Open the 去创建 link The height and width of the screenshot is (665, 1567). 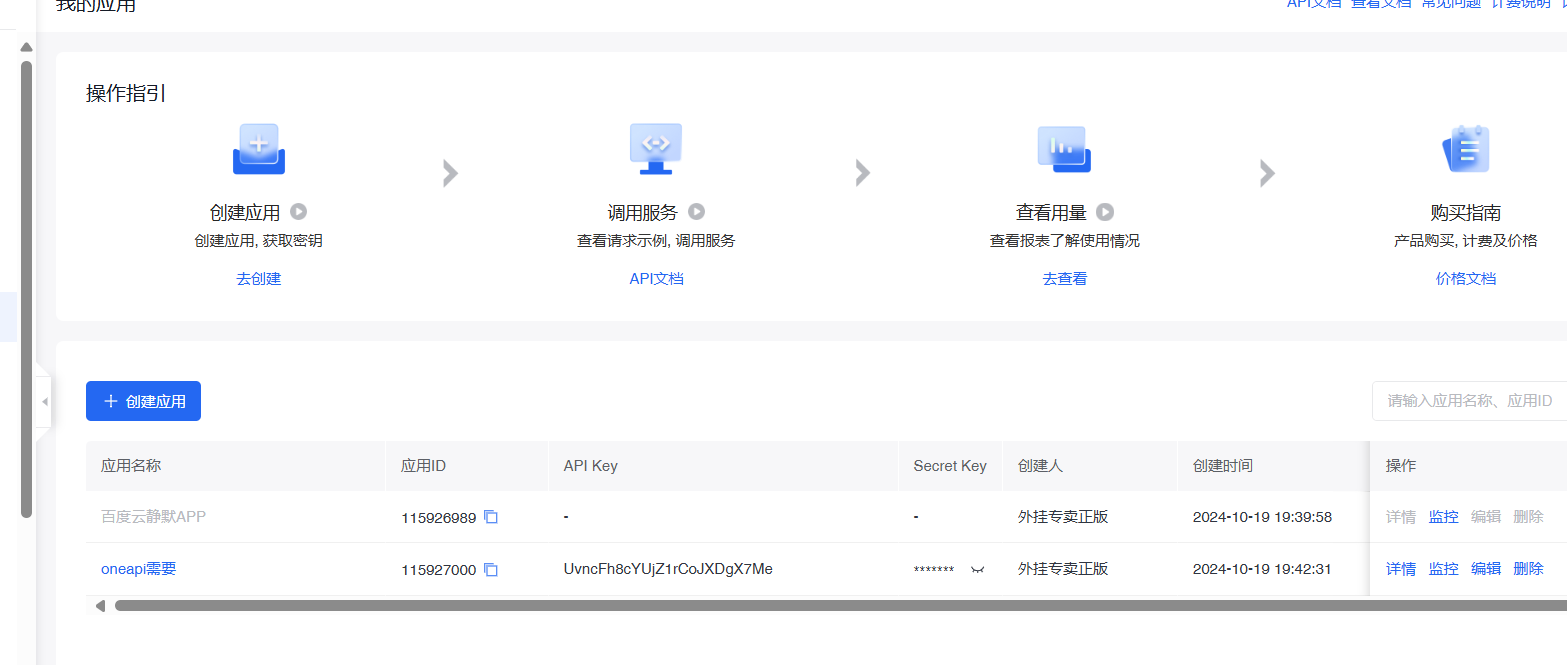pyautogui.click(x=259, y=279)
